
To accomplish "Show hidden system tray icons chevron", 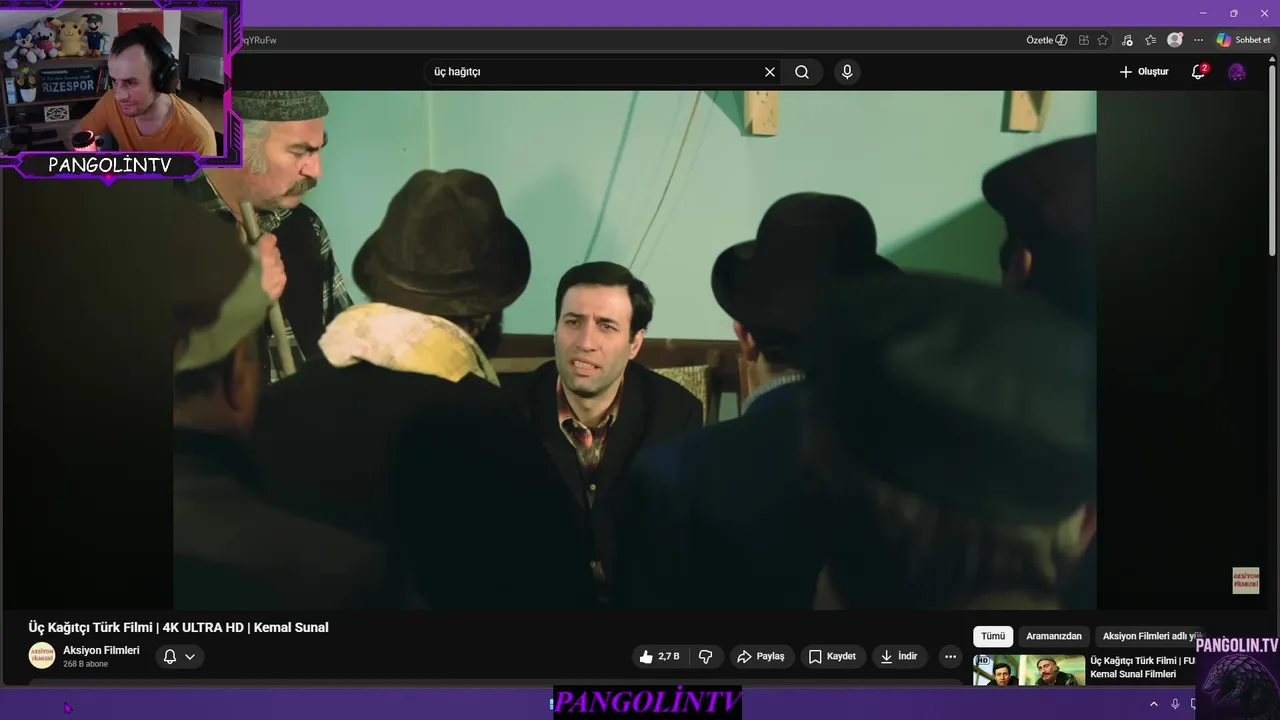I will [x=1153, y=704].
